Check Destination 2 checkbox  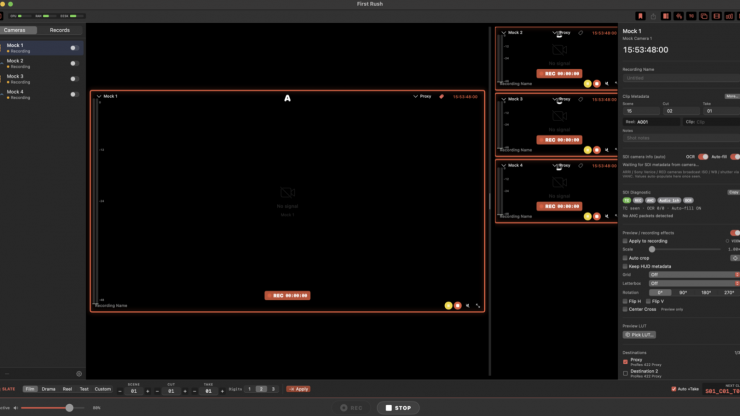(x=625, y=374)
